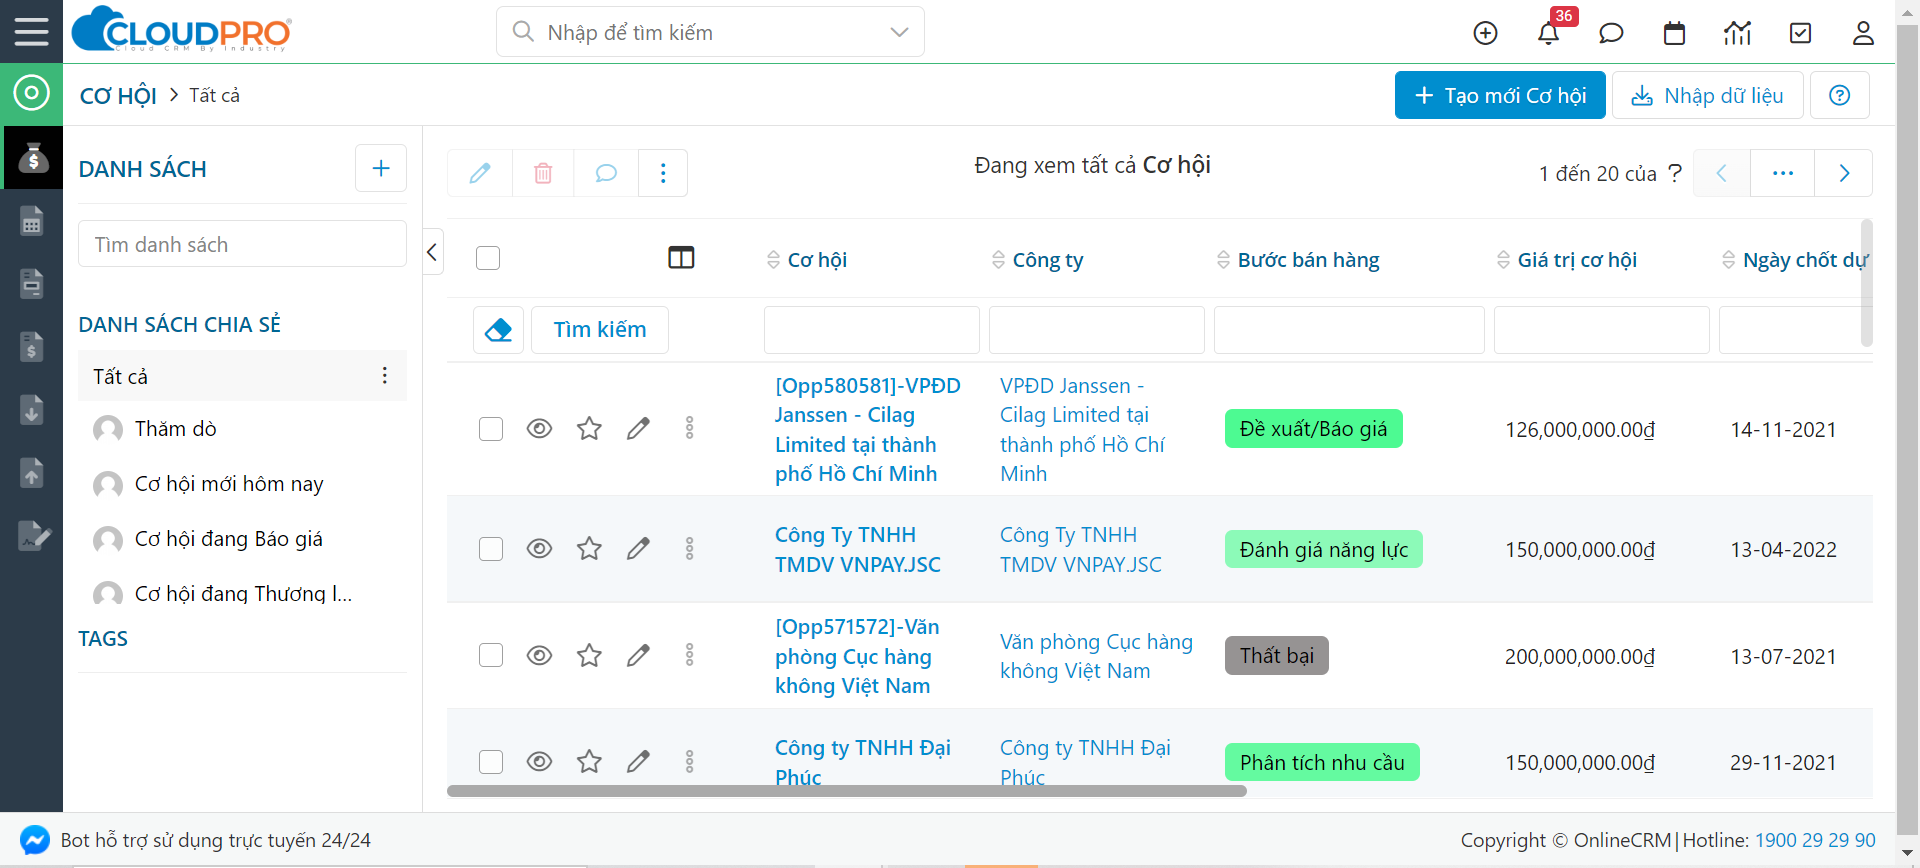Open options for the Tất cả list
The width and height of the screenshot is (1920, 868).
coord(385,375)
